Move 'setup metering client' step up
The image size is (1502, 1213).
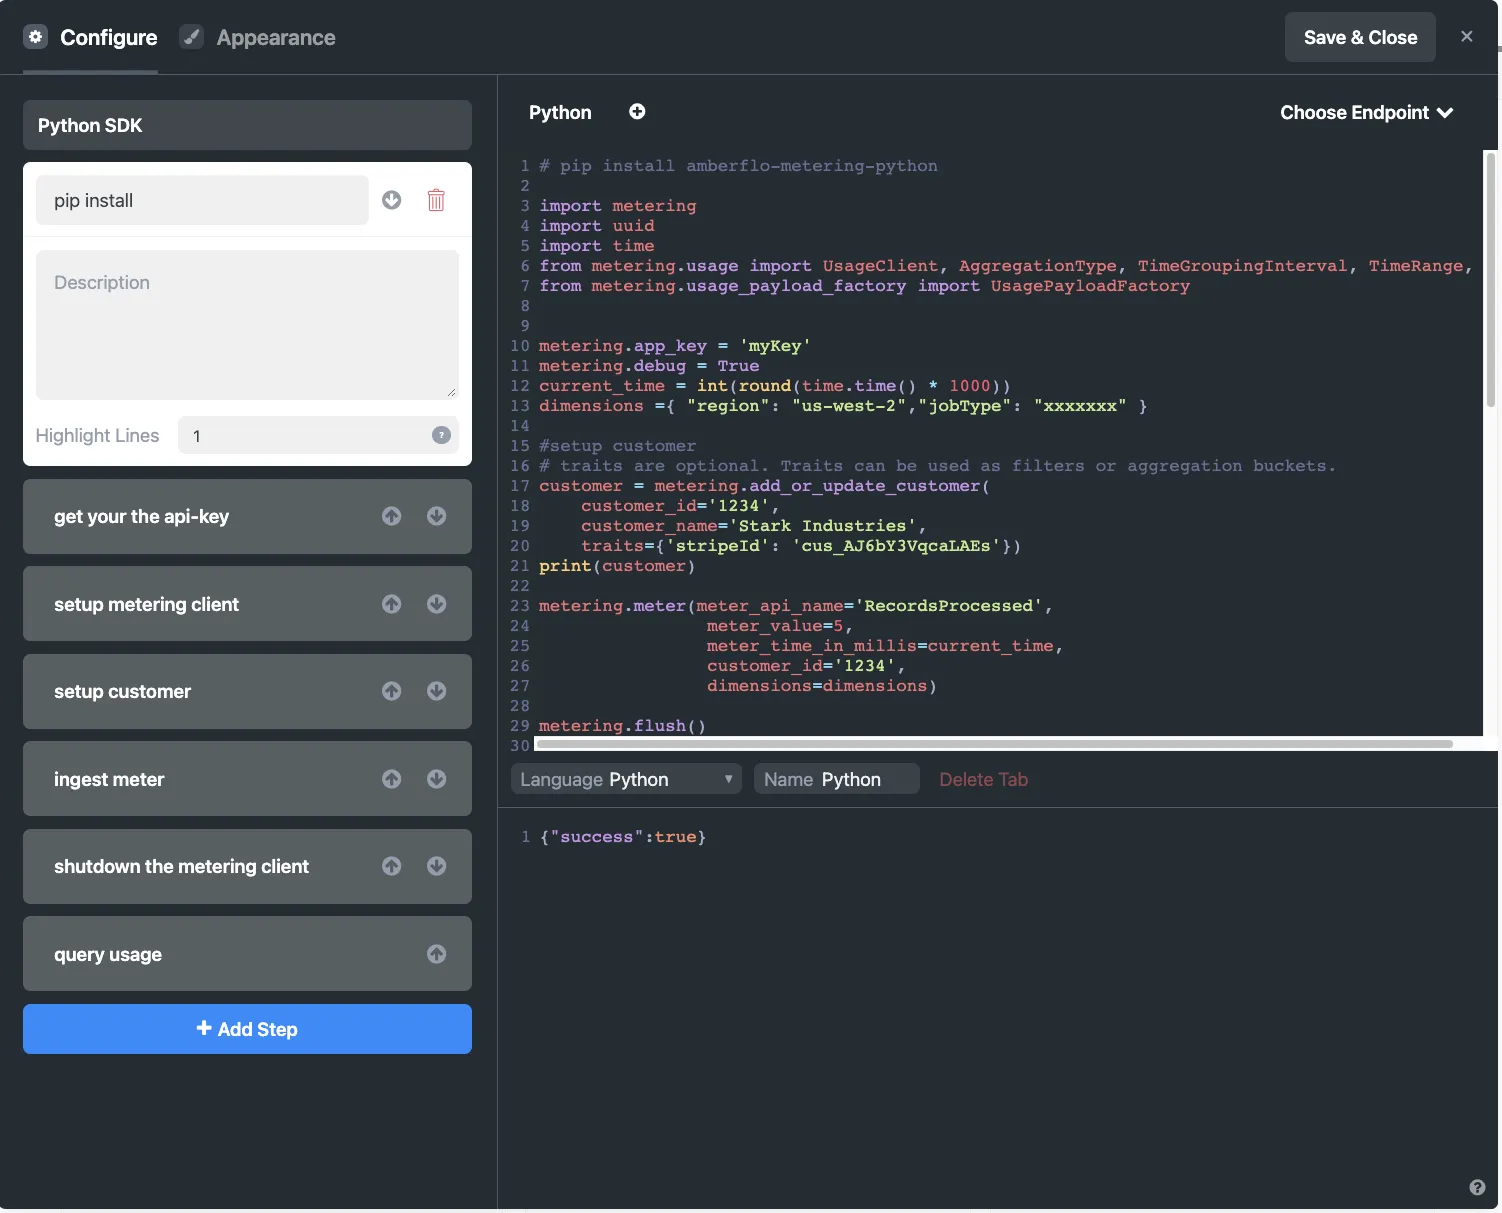392,604
